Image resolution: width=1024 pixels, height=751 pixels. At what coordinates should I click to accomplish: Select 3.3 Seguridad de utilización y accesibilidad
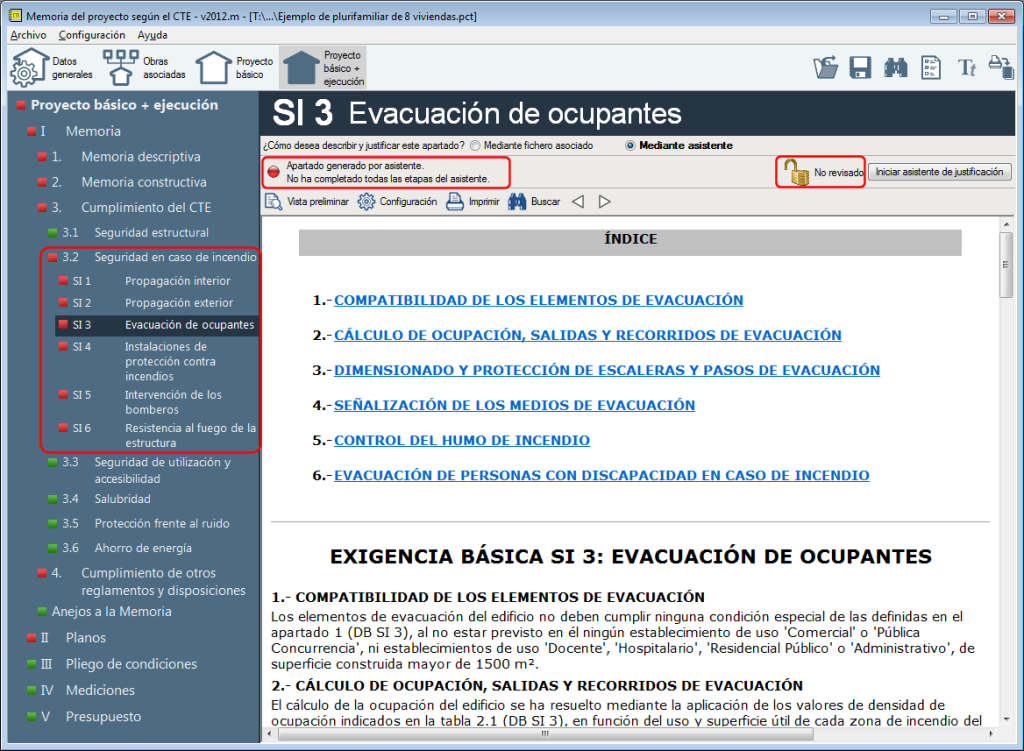pos(162,470)
